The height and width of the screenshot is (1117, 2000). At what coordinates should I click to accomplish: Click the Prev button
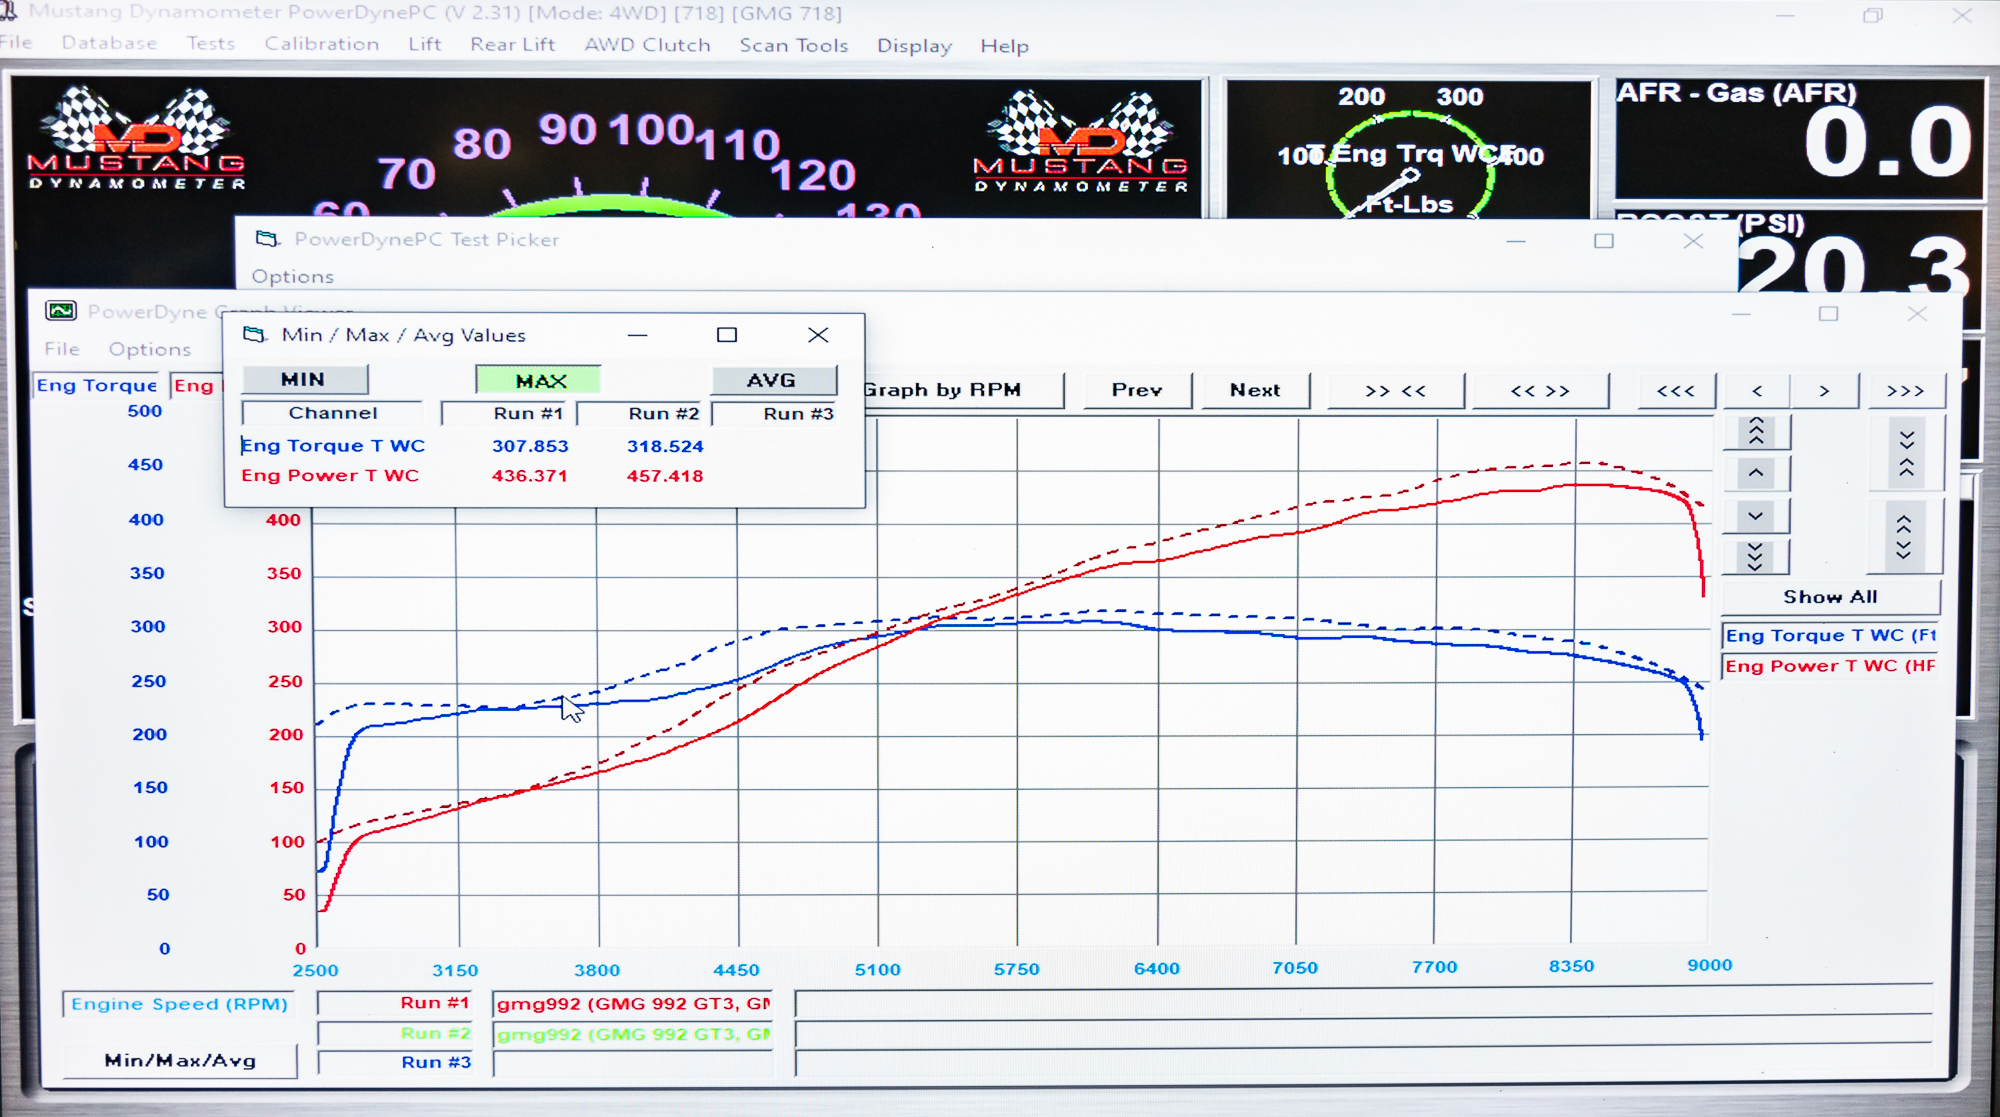click(x=1137, y=390)
